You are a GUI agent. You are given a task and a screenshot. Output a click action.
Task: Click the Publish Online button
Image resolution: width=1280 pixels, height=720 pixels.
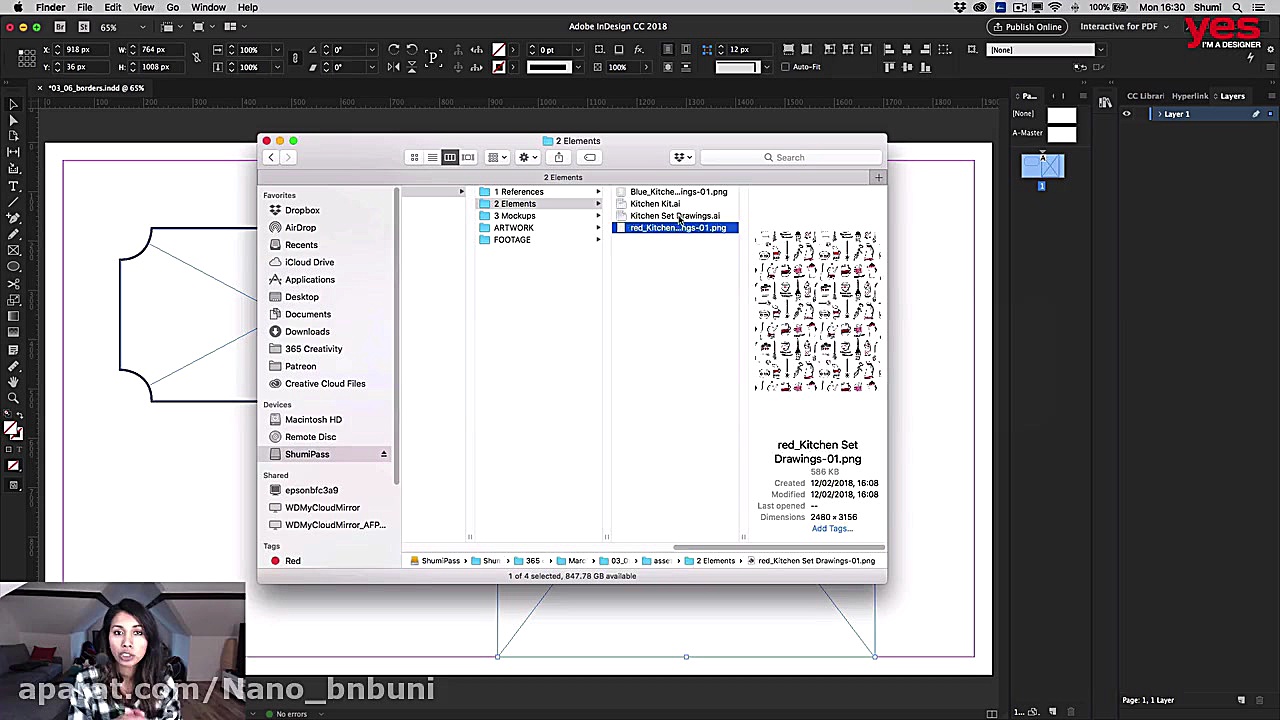[1027, 26]
